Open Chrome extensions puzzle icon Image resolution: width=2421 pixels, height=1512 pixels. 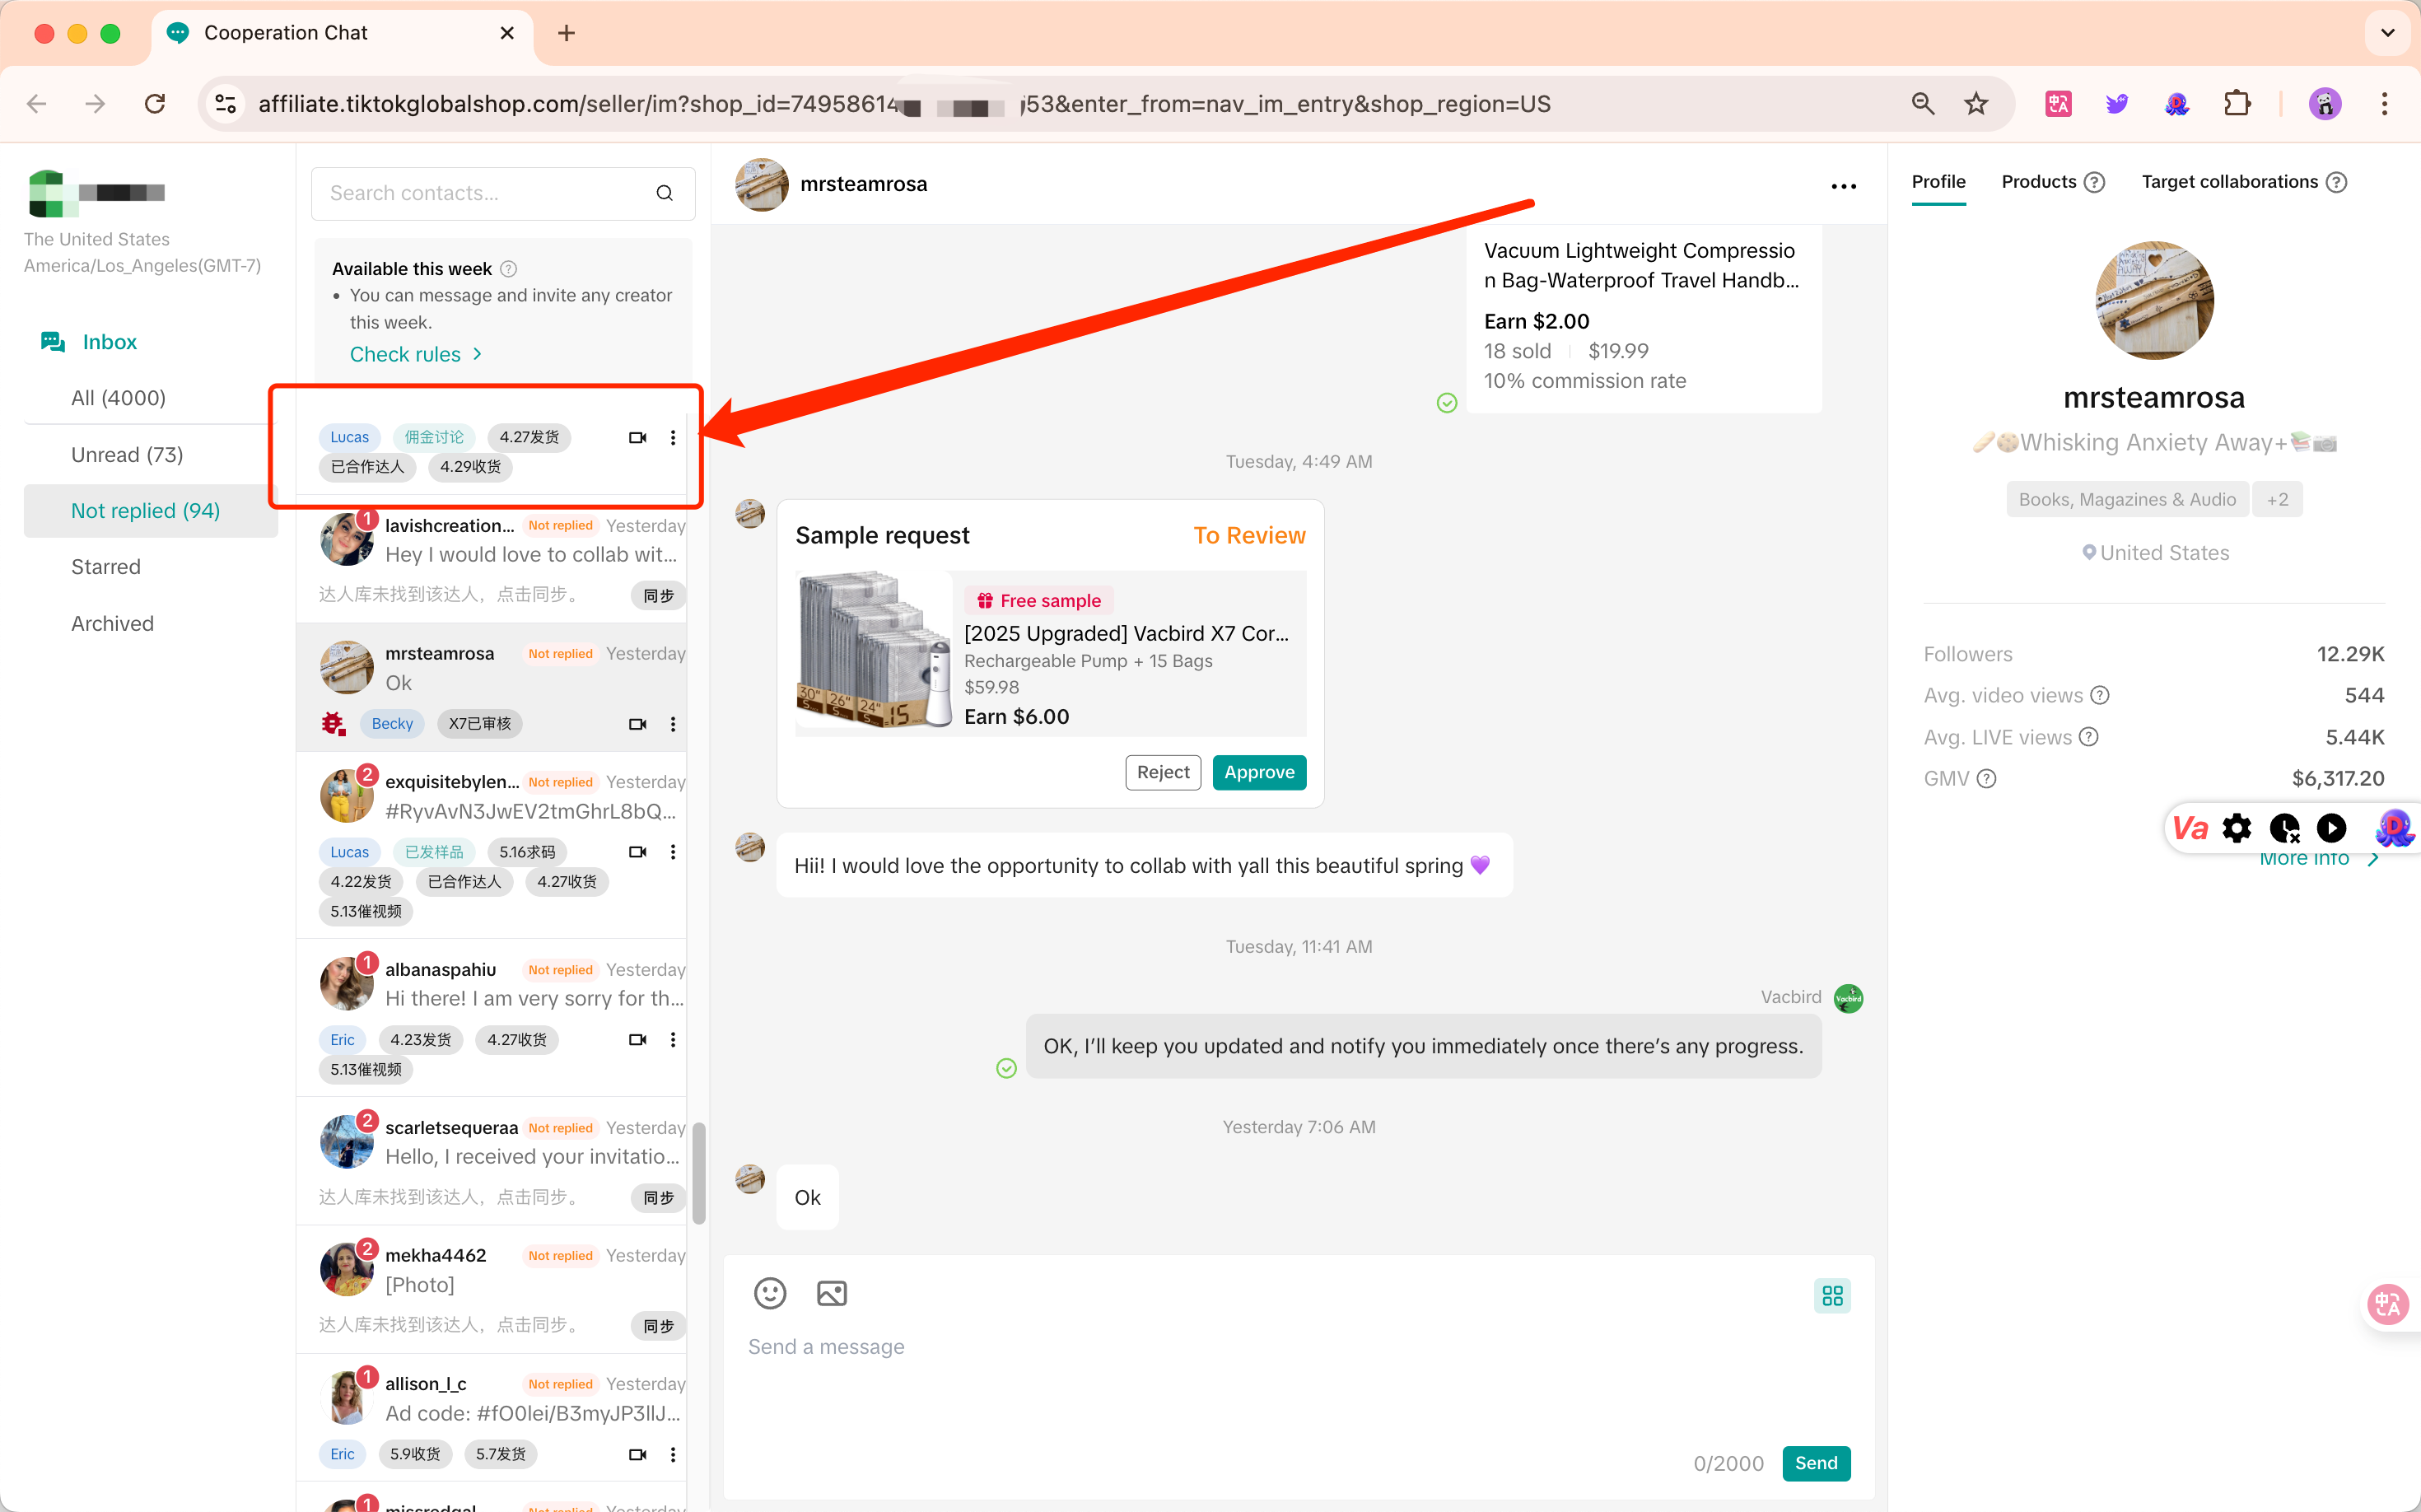(2237, 104)
